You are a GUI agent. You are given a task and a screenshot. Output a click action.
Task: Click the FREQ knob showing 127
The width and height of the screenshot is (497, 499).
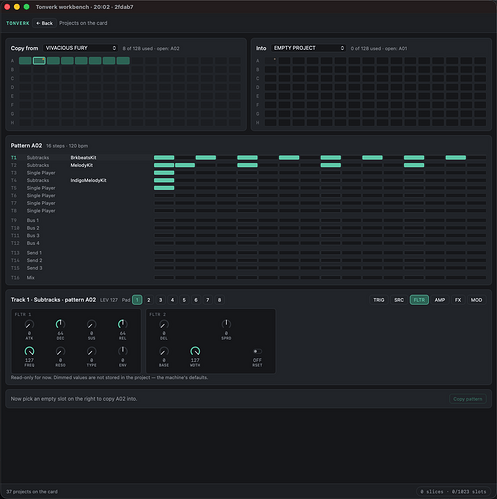[29, 351]
